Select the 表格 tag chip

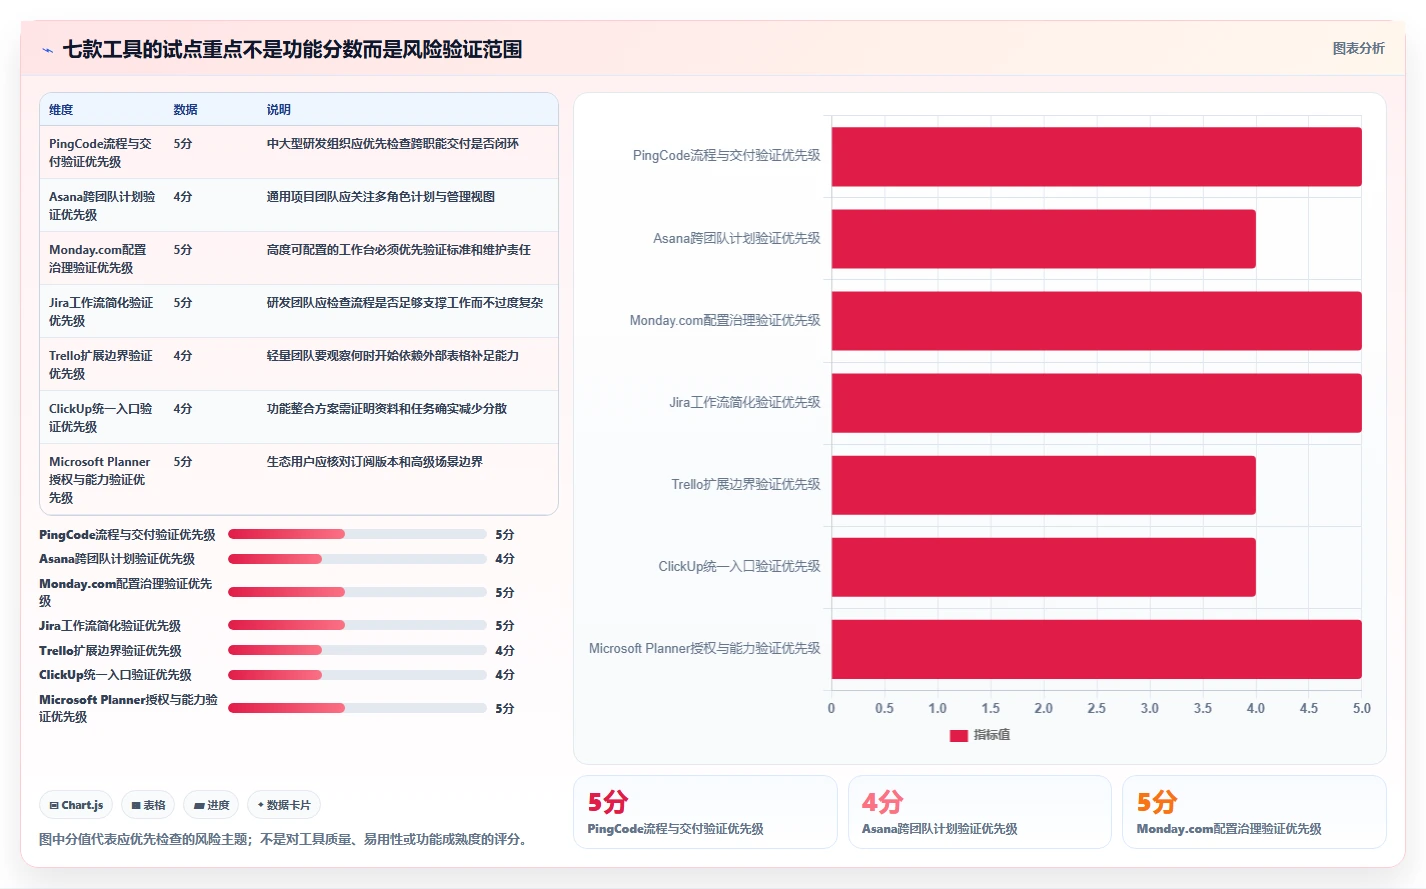pyautogui.click(x=148, y=805)
